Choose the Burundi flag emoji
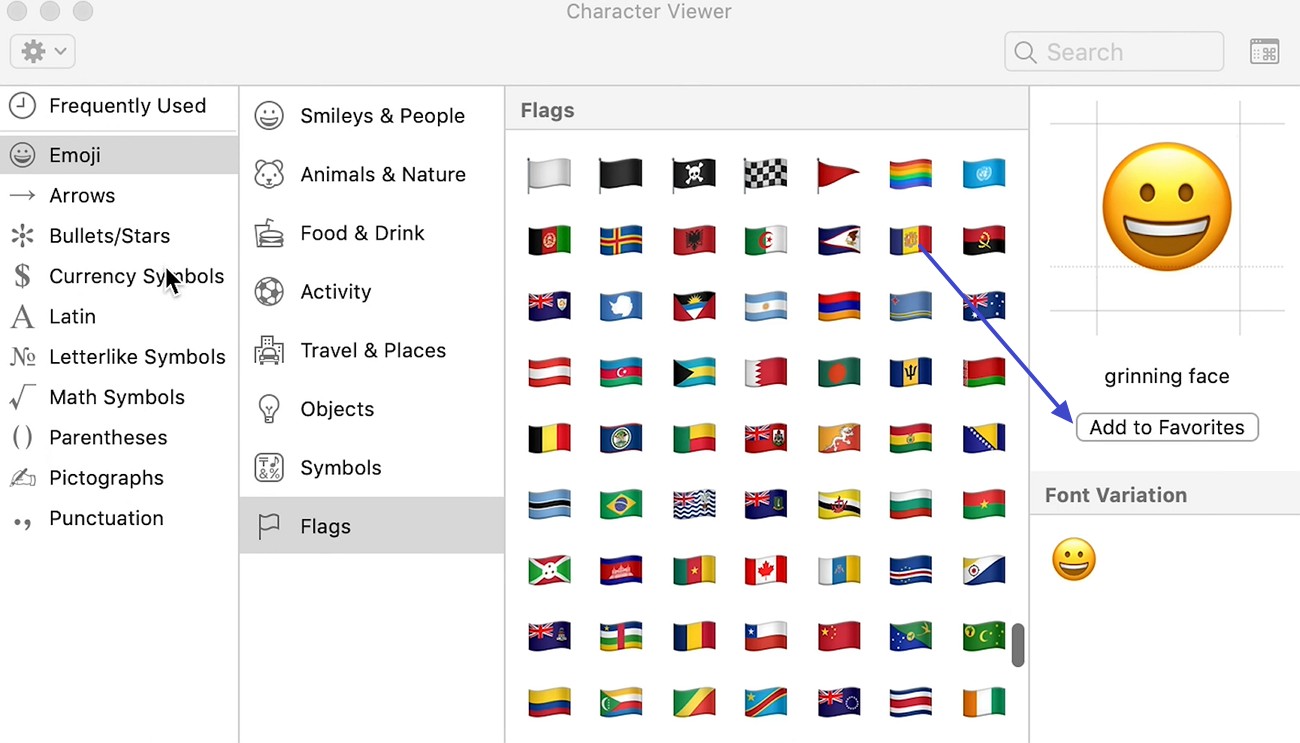 click(x=549, y=570)
